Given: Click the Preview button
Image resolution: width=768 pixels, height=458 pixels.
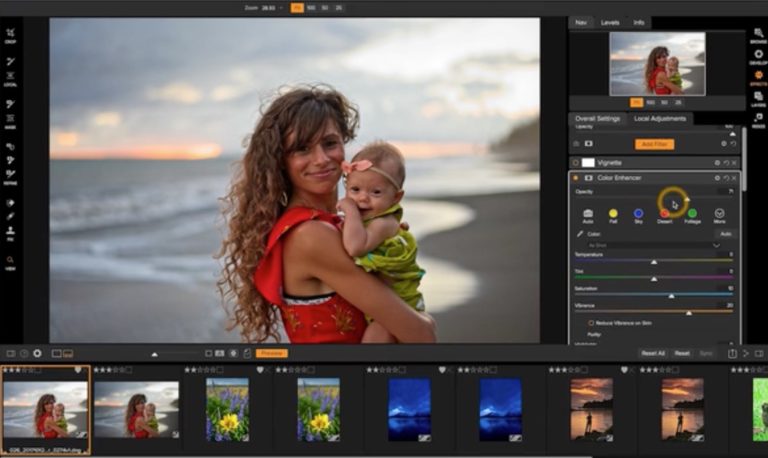Looking at the screenshot, I should coord(271,353).
